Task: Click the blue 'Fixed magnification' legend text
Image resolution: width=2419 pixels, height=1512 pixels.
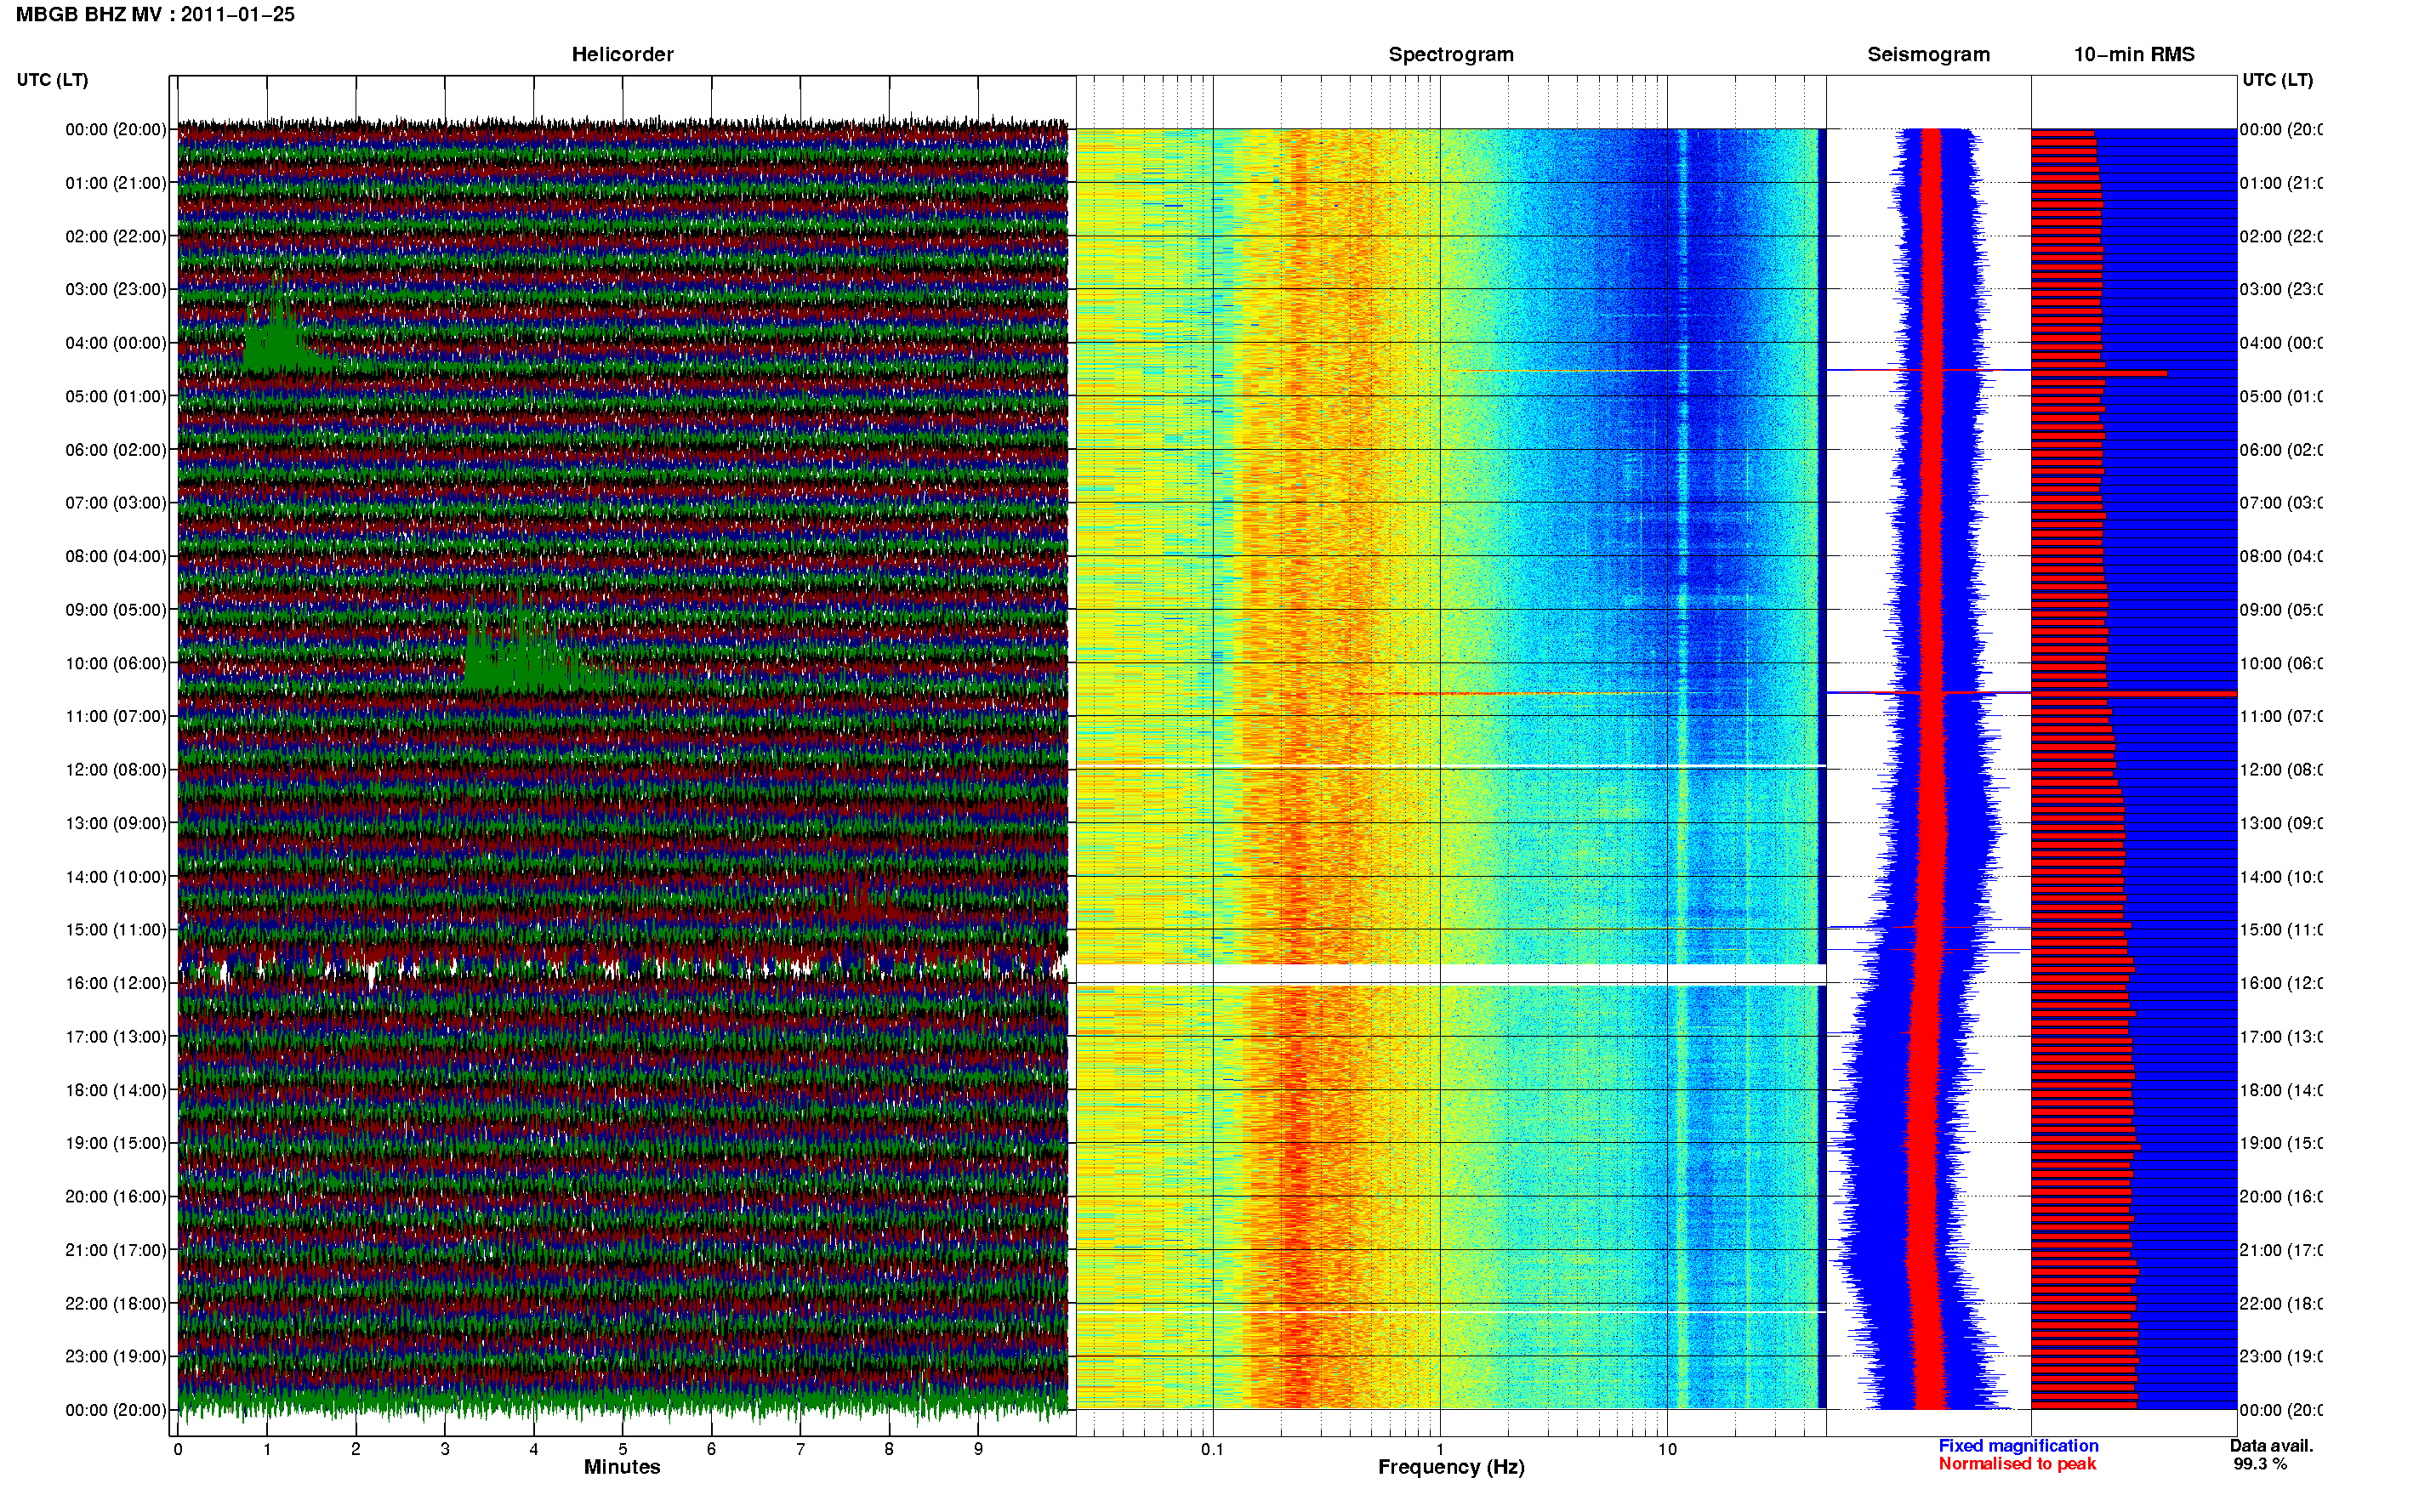Action: click(2018, 1446)
